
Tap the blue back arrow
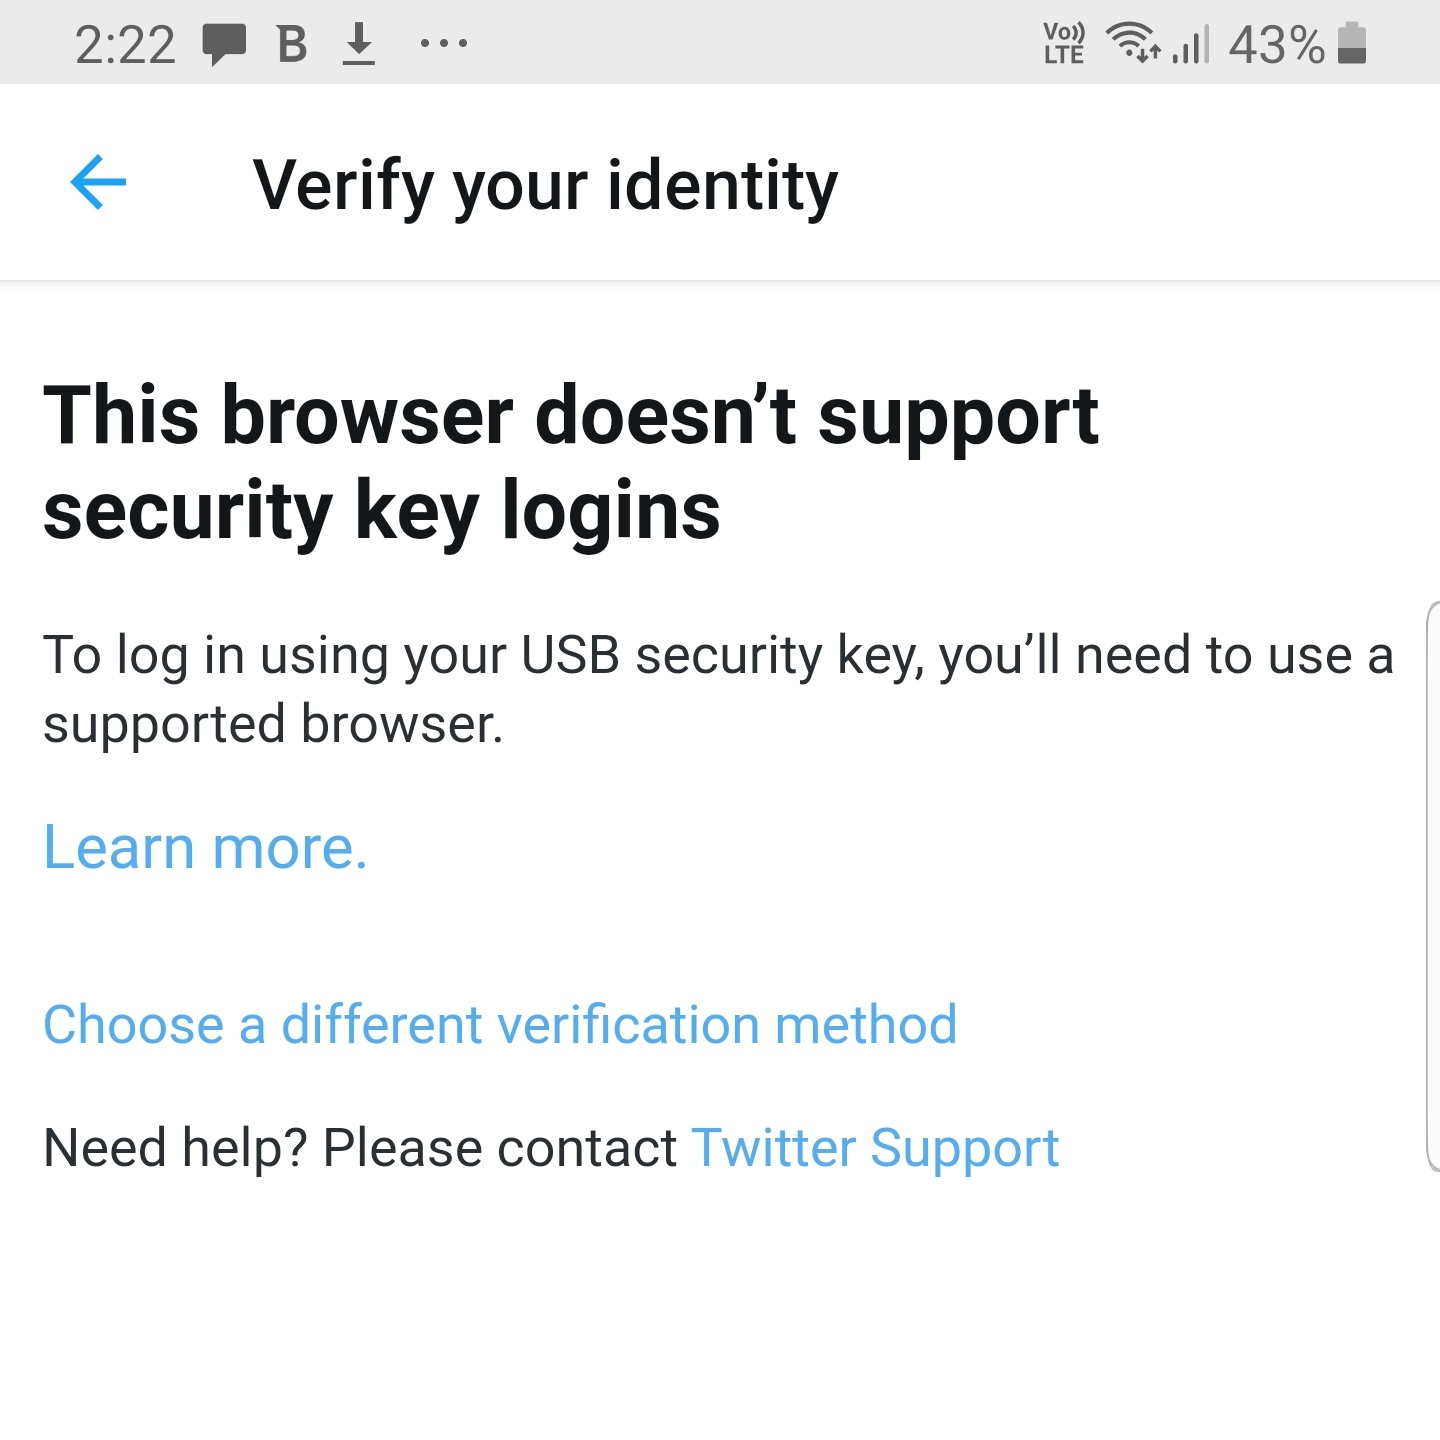click(98, 182)
